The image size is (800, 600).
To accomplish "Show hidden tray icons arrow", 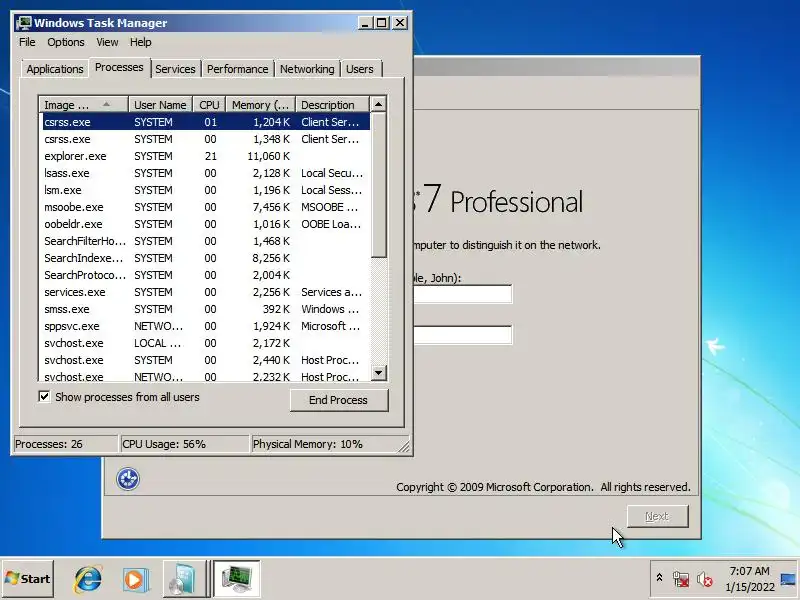I will point(659,578).
